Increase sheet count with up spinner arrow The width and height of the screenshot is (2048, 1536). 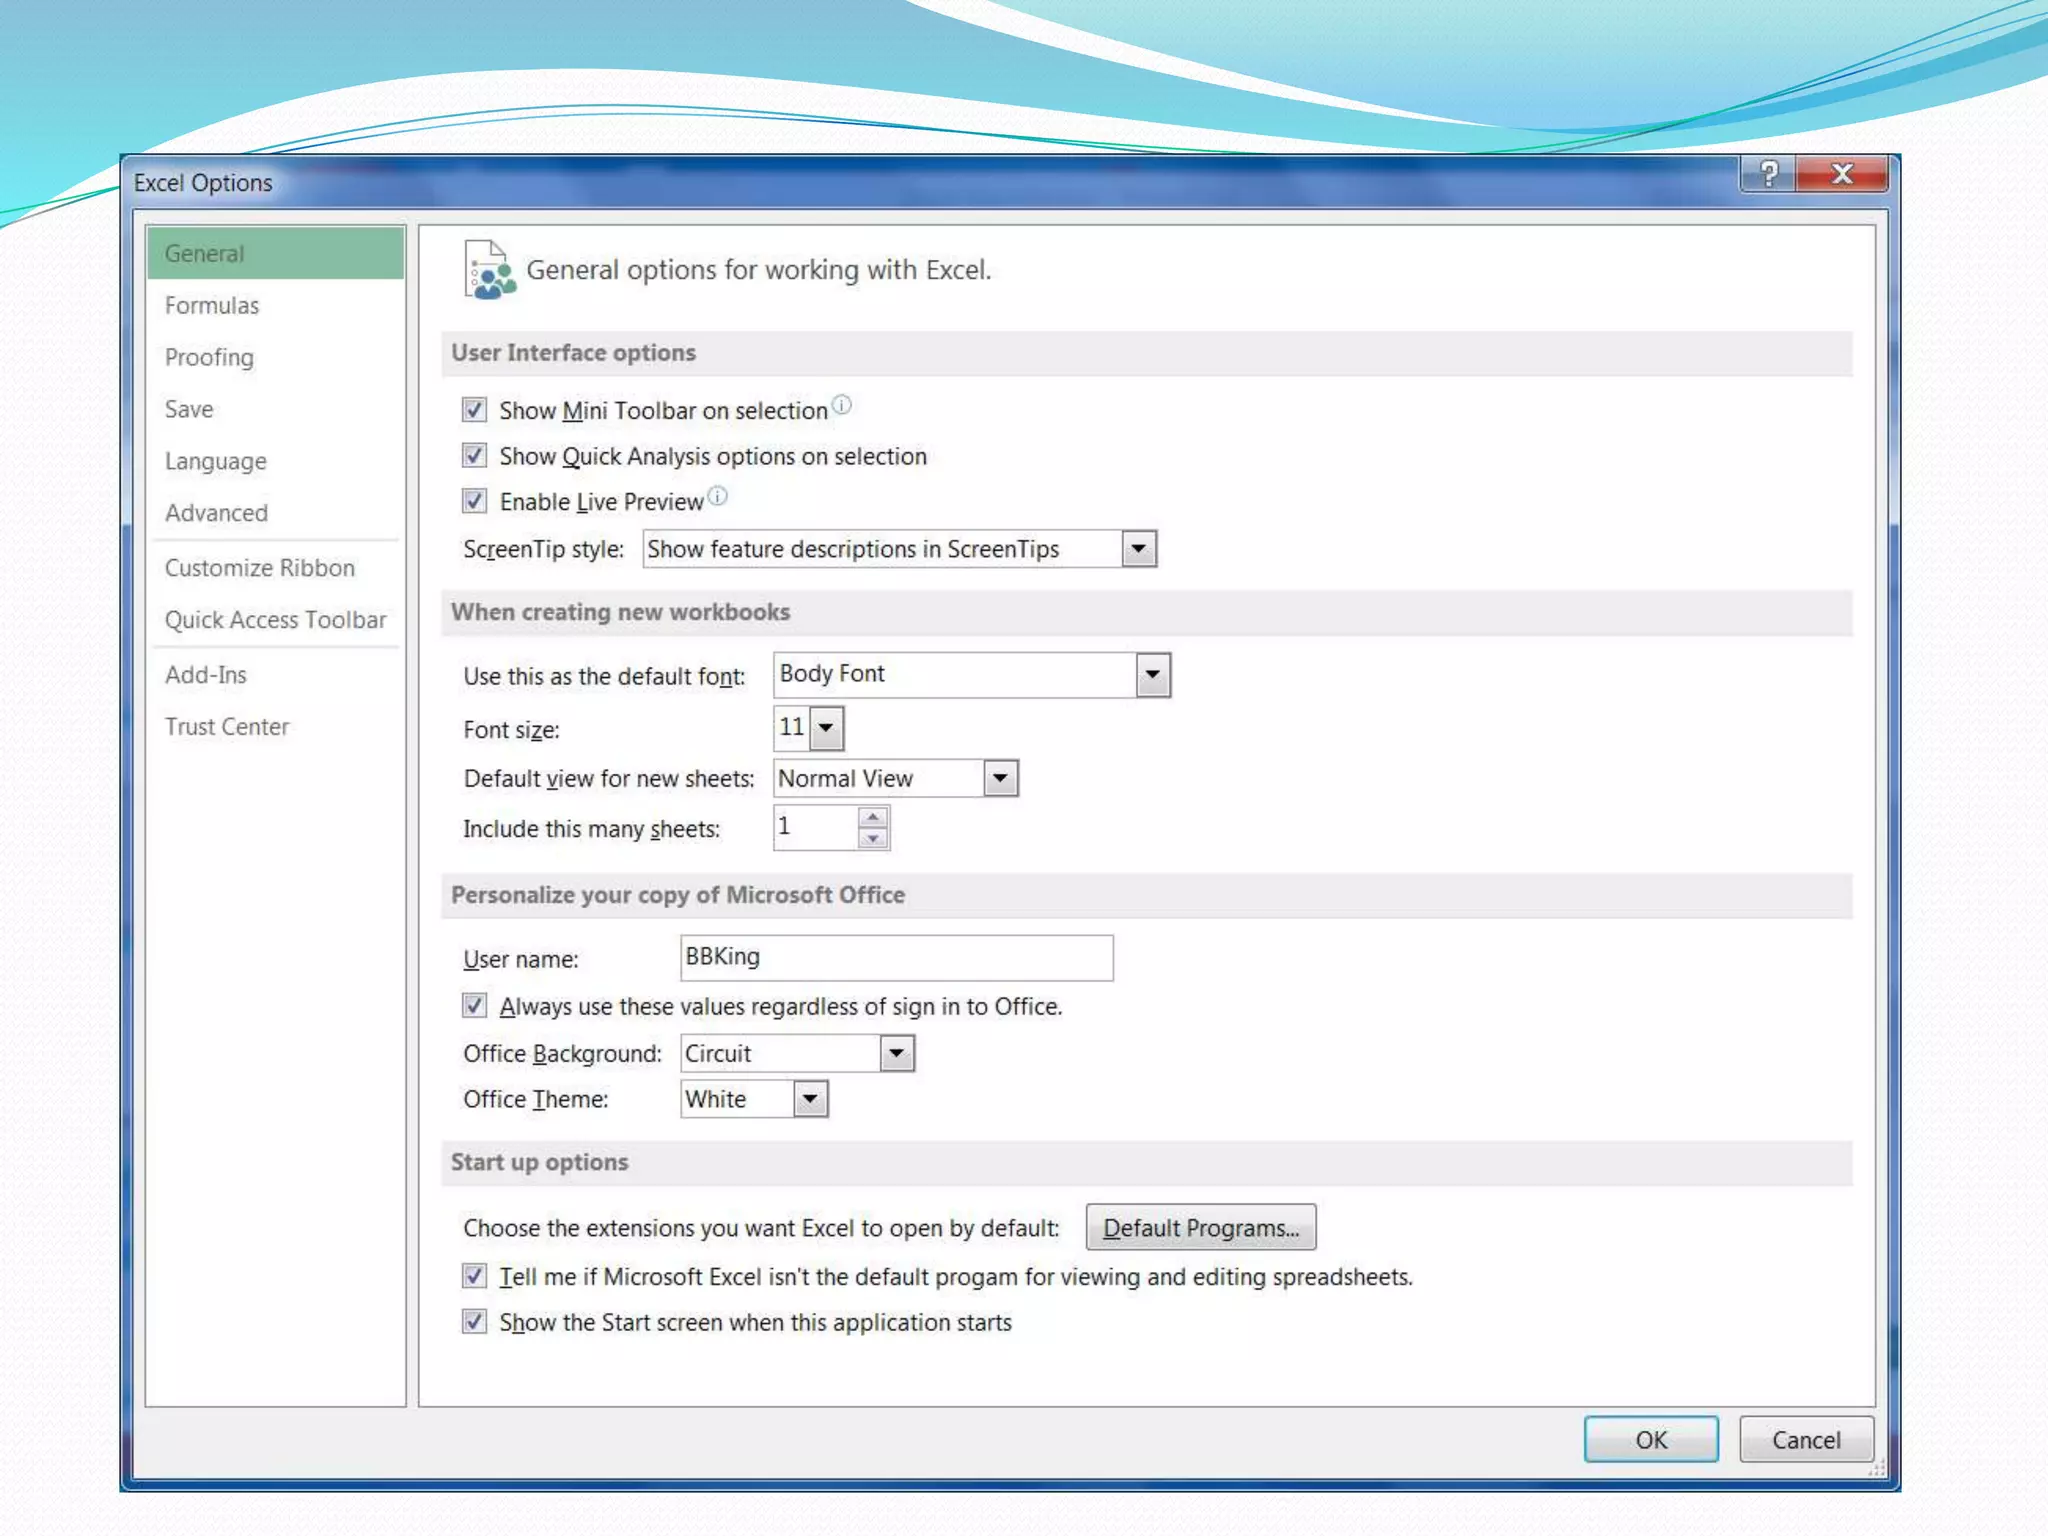873,818
